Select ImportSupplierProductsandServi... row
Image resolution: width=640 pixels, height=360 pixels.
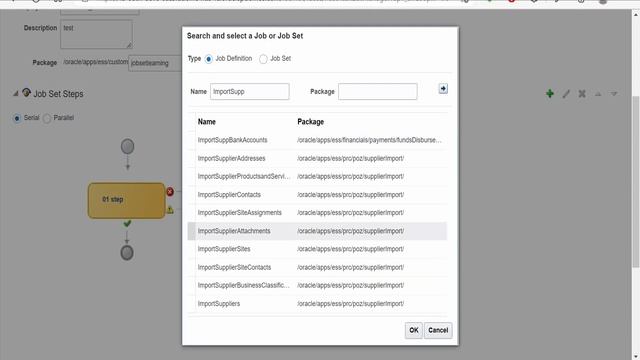pyautogui.click(x=317, y=176)
